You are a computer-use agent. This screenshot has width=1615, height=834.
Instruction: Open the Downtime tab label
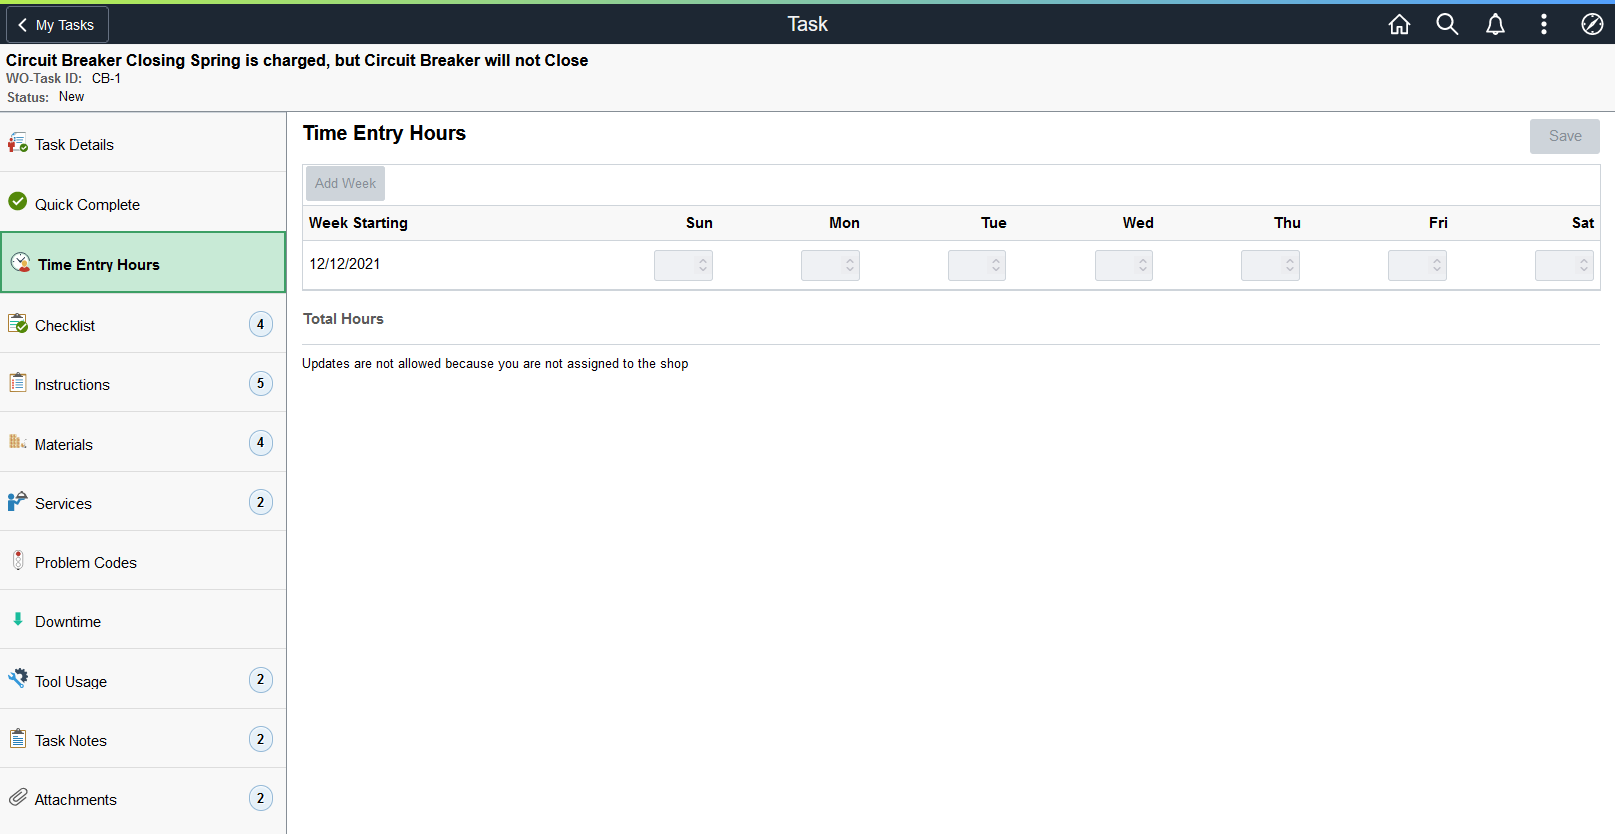[68, 622]
